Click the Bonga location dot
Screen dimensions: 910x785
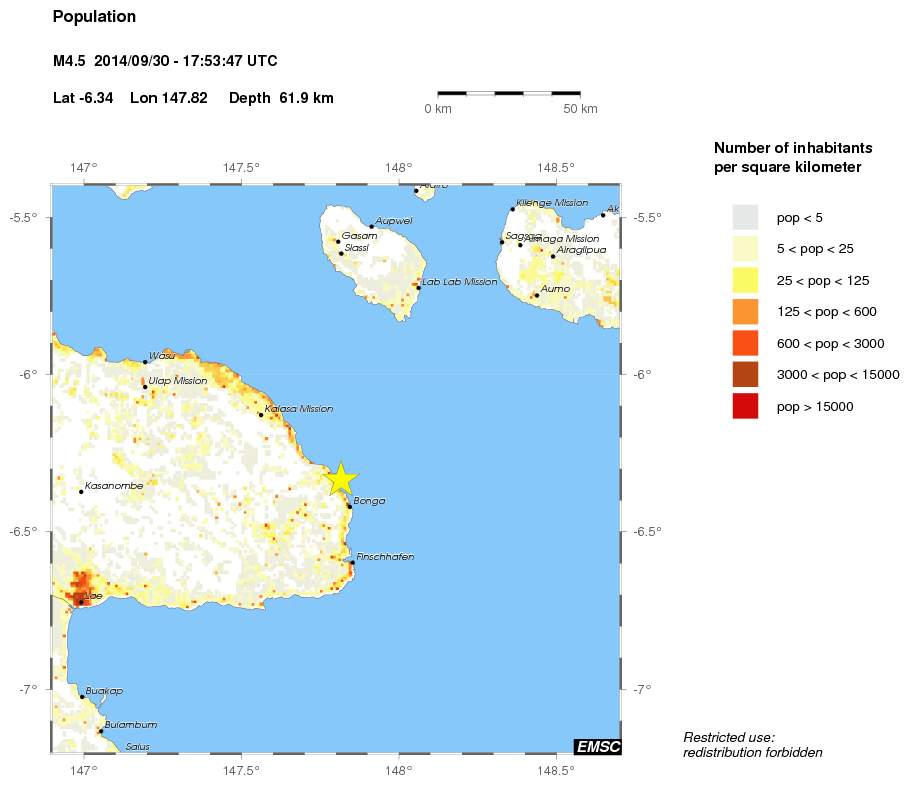tap(350, 507)
